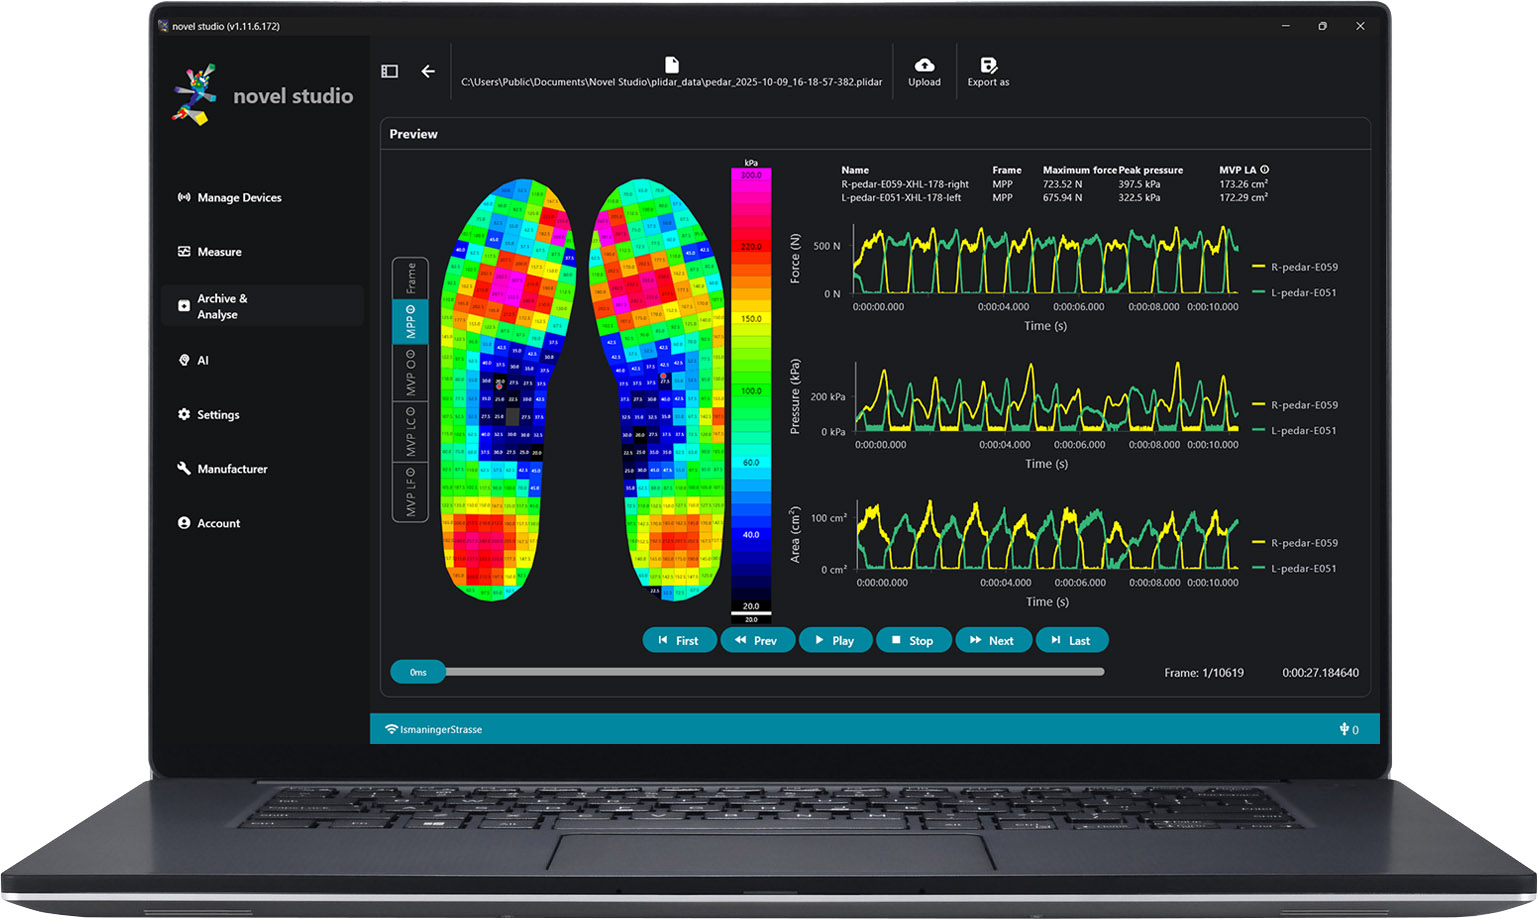Select the MVP LF vertical tab
The height and width of the screenshot is (919, 1538).
(x=411, y=492)
